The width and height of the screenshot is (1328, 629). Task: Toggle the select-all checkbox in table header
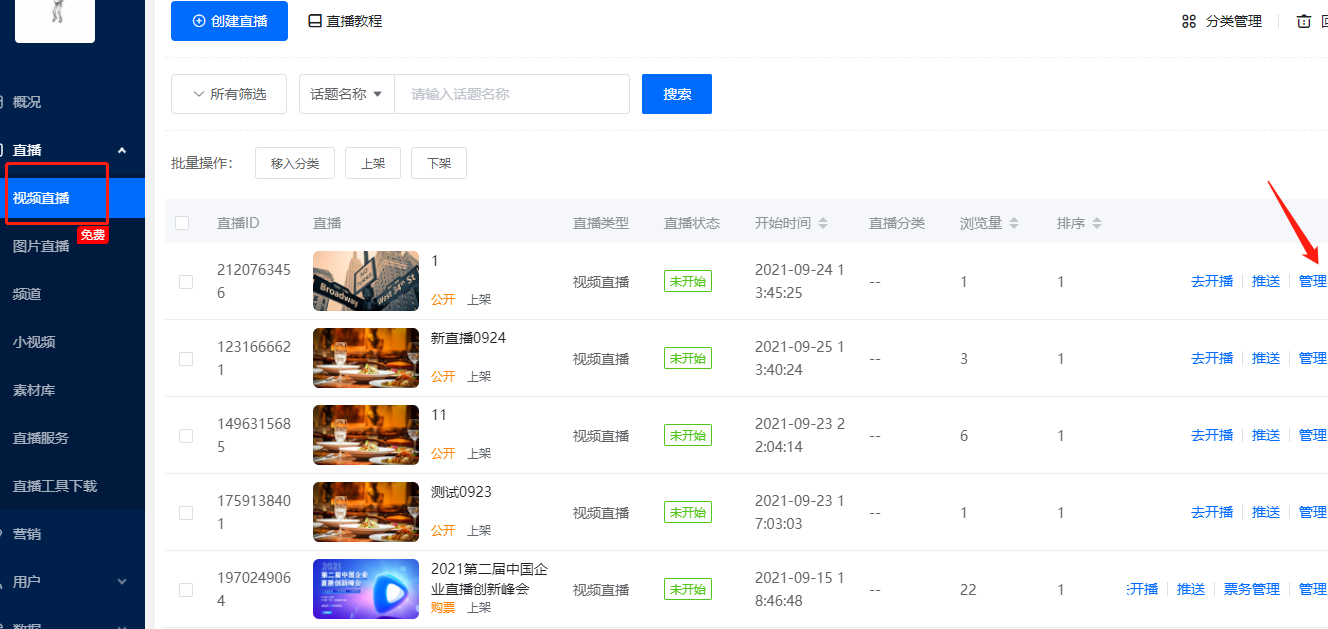coord(182,223)
